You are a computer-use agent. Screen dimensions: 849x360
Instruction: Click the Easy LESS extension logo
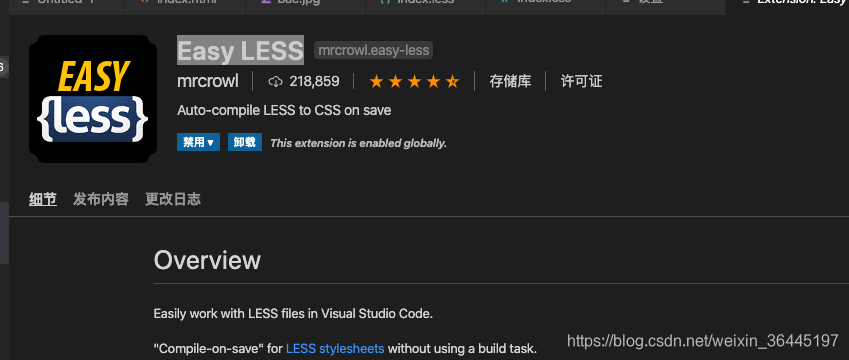[93, 99]
